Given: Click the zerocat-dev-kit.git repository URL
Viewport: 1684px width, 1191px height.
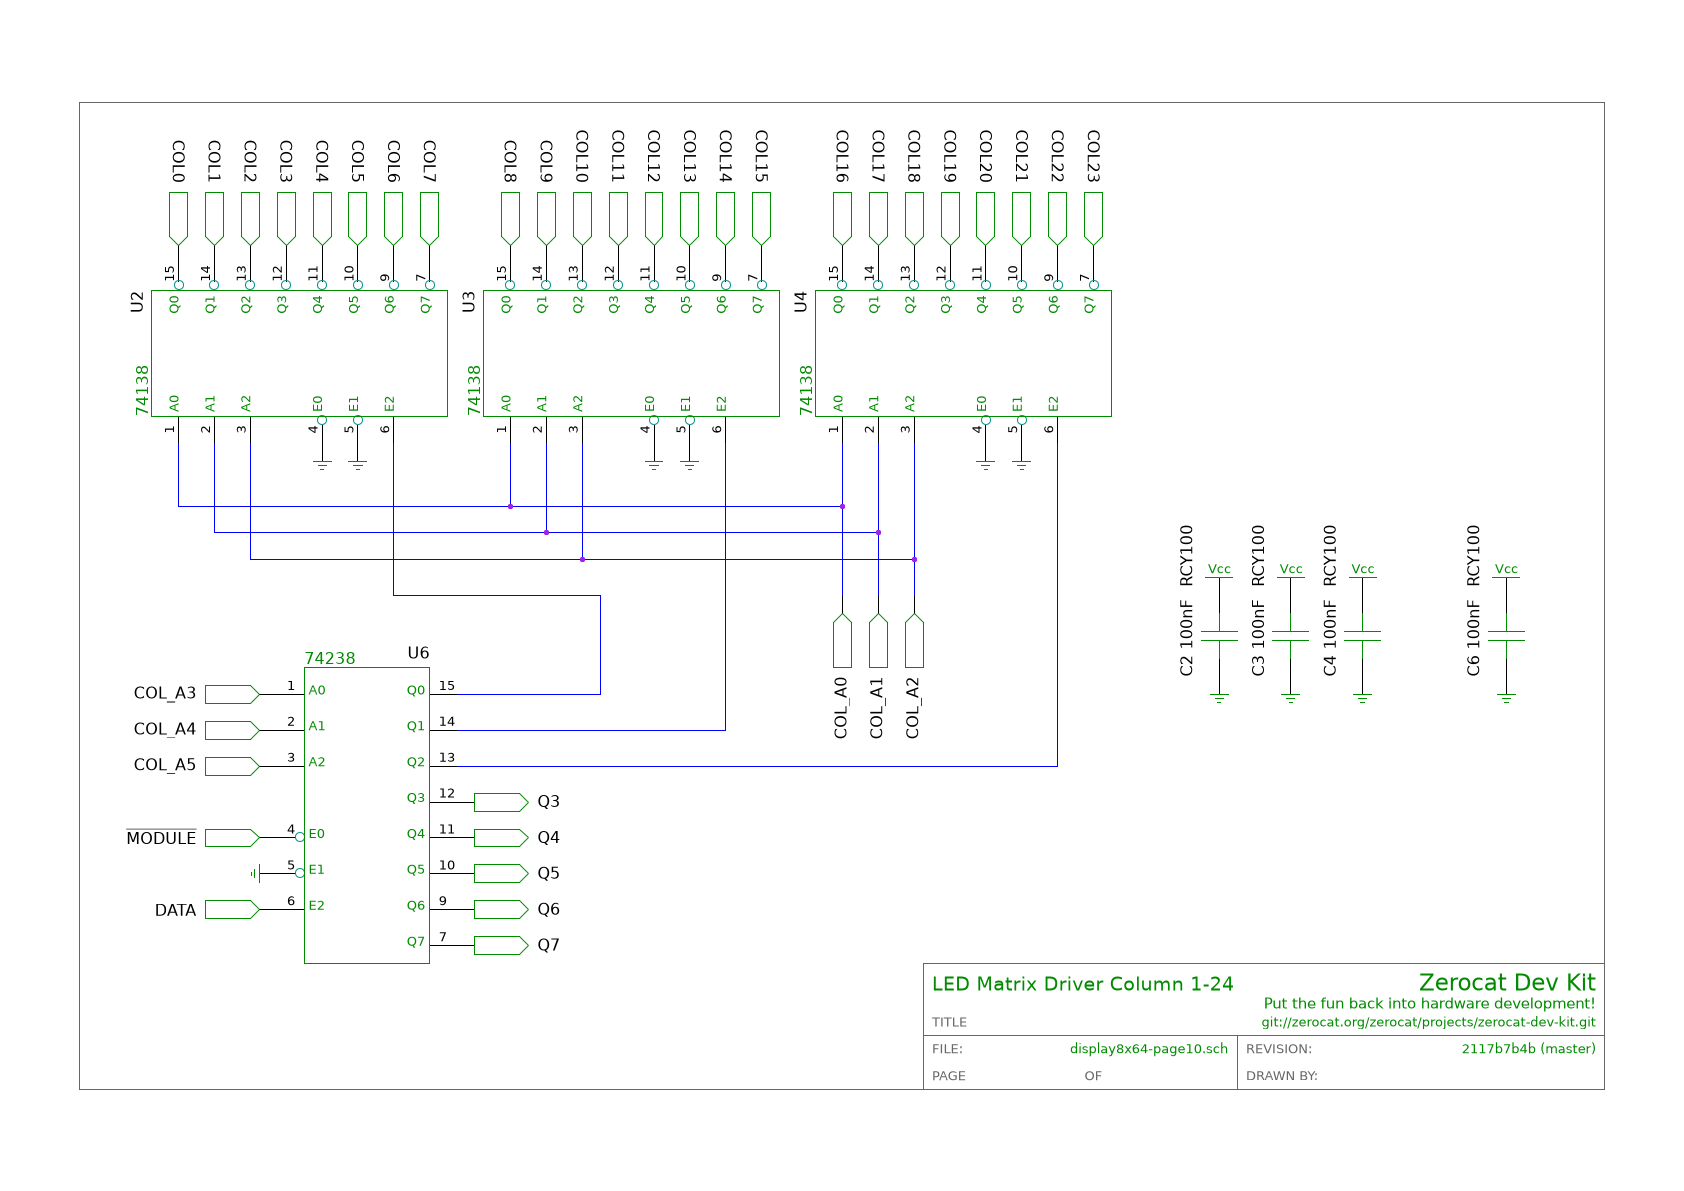Looking at the screenshot, I should pos(1429,1023).
